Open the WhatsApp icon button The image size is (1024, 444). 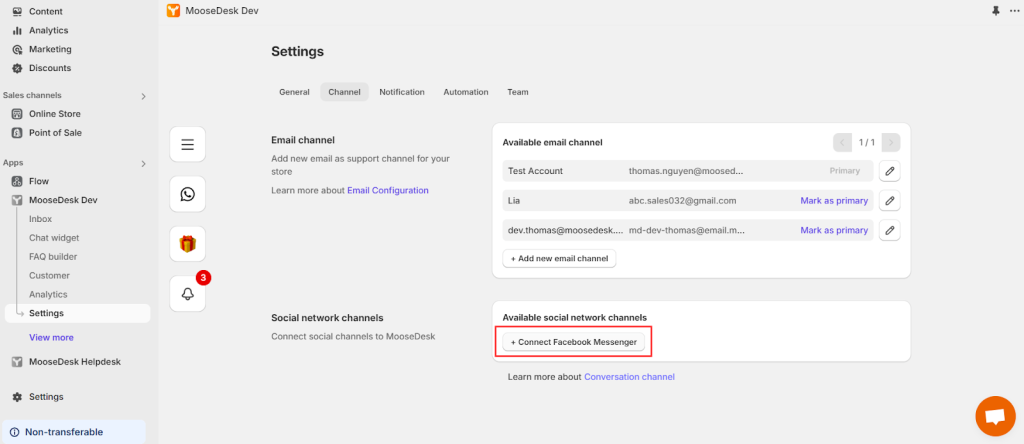click(187, 194)
